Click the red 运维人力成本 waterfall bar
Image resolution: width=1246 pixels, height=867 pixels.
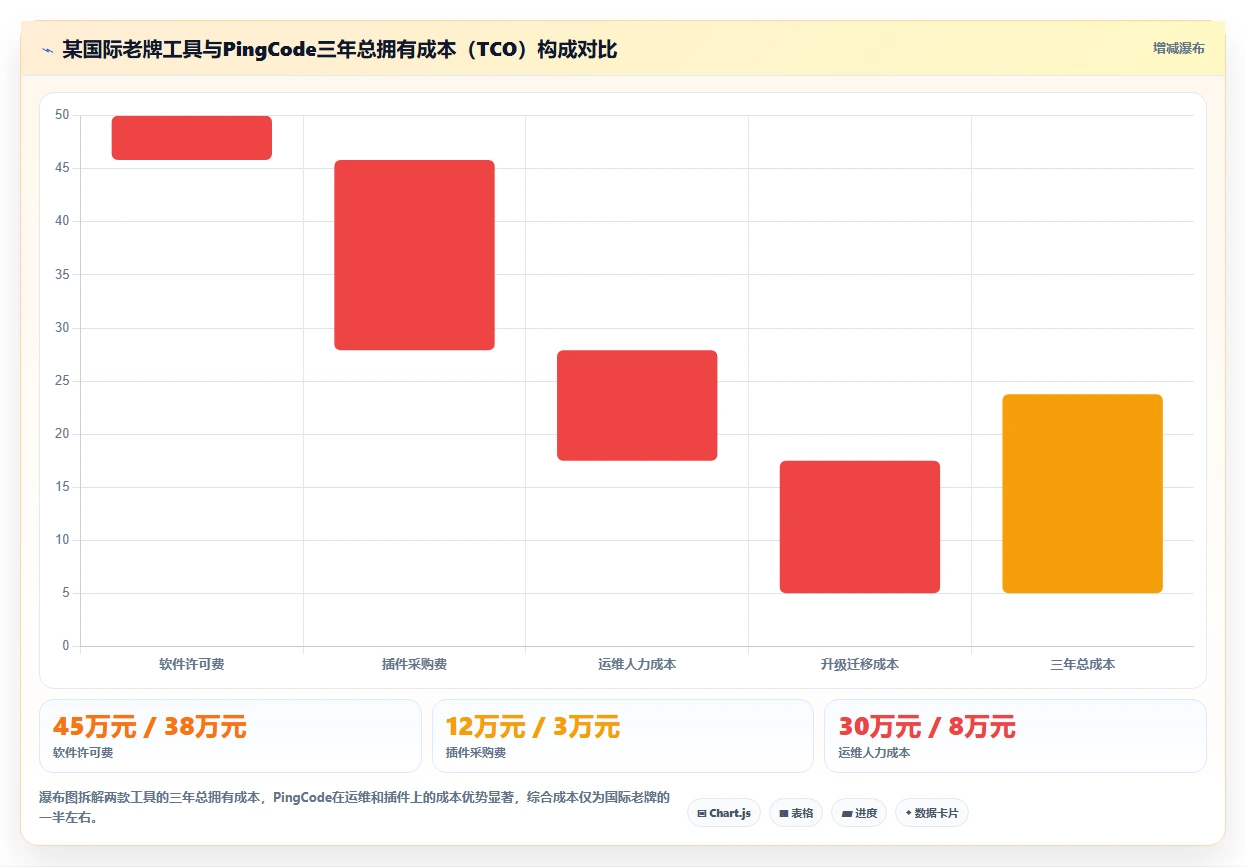(637, 405)
